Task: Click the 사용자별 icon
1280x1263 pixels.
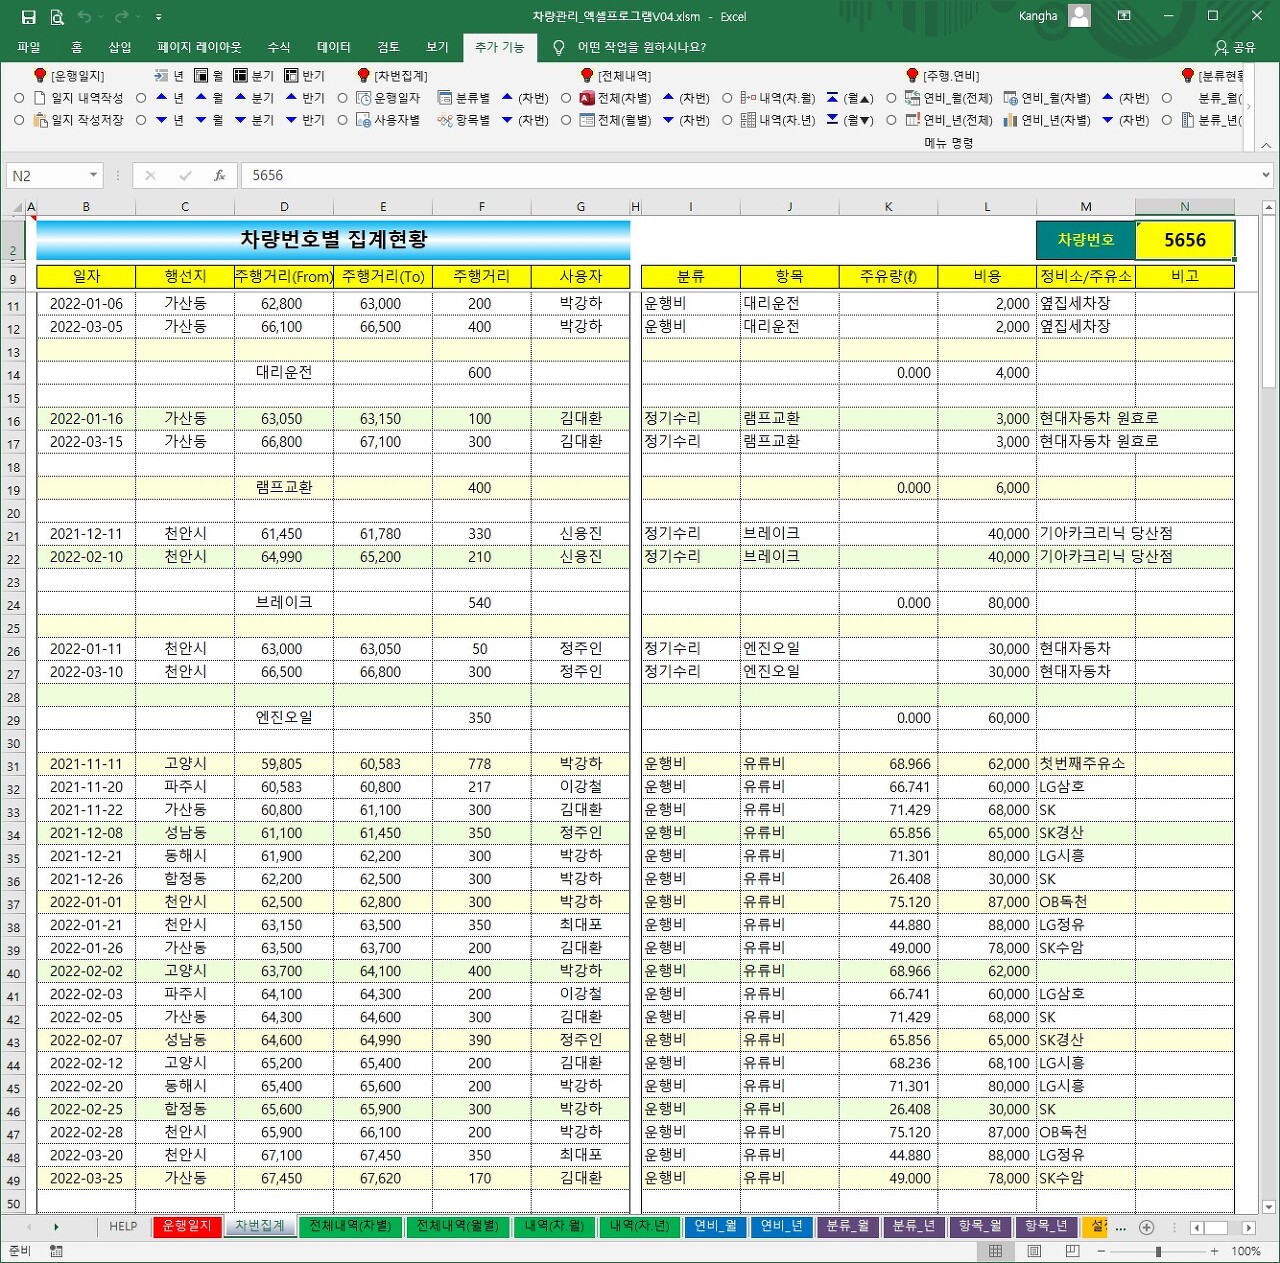Action: click(364, 120)
